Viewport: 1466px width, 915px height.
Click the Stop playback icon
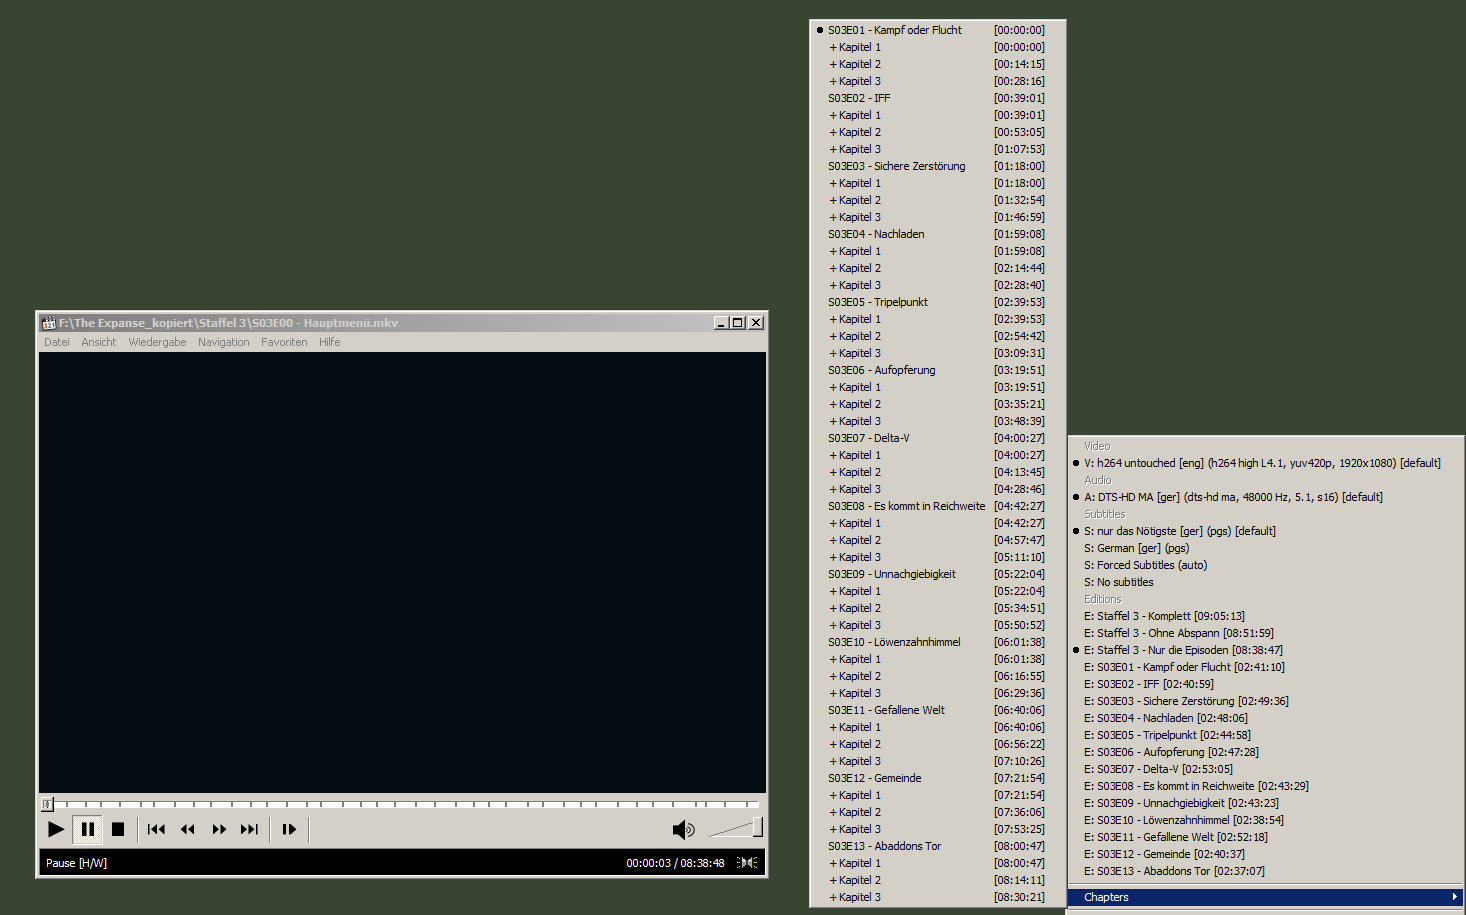click(x=118, y=829)
